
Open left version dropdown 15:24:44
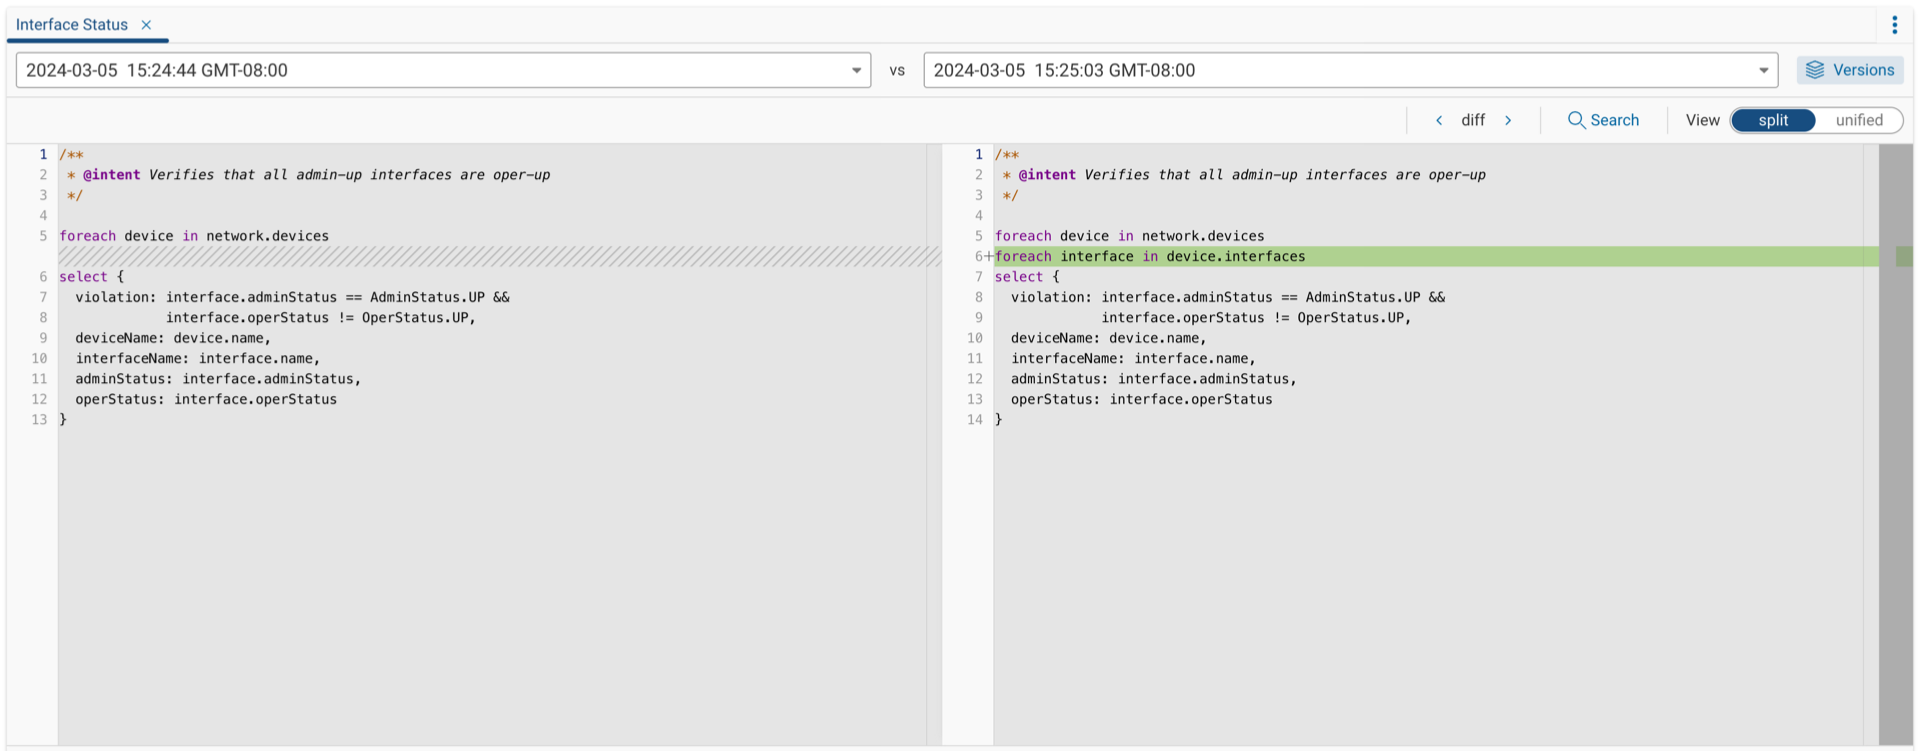[x=443, y=70]
